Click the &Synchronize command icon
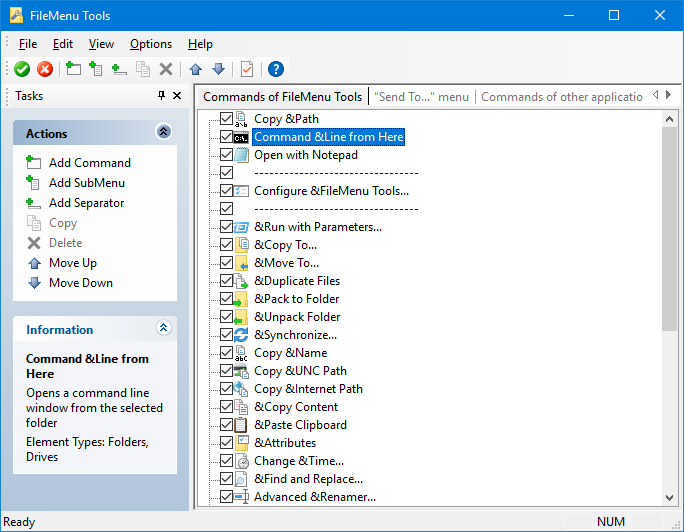 pyautogui.click(x=241, y=335)
